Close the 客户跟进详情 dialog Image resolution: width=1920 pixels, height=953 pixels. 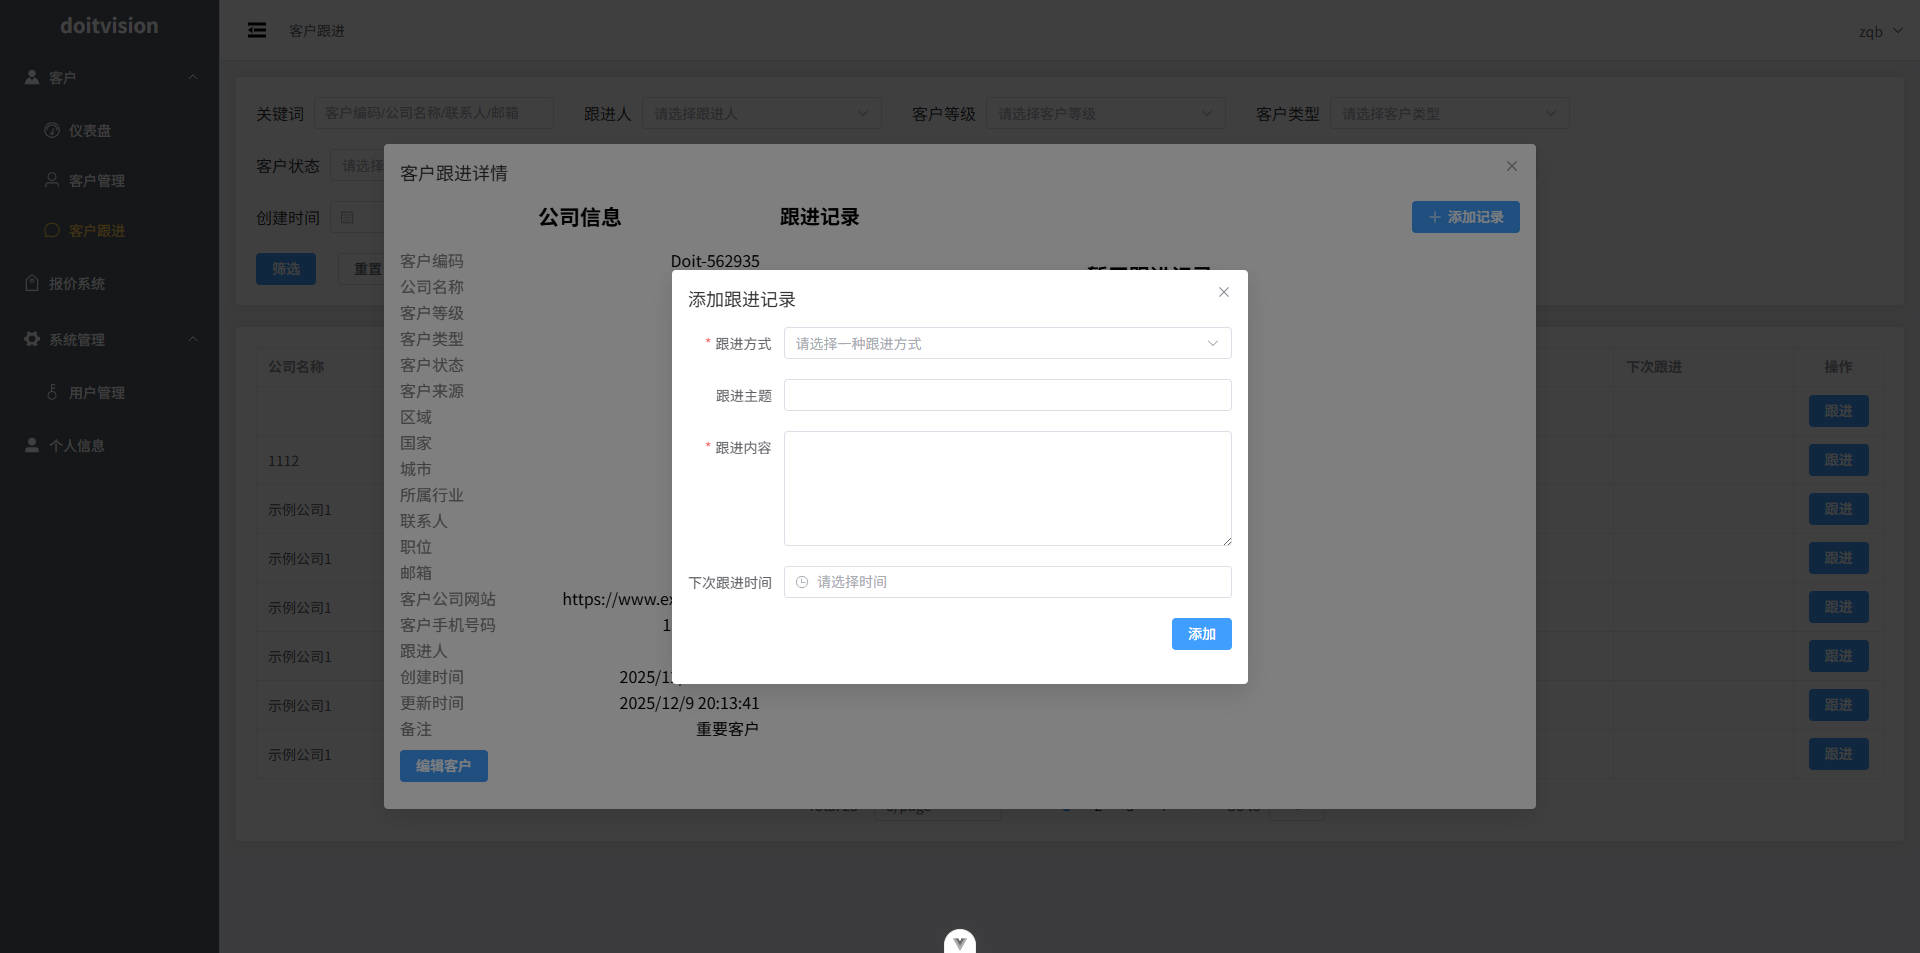(x=1511, y=166)
